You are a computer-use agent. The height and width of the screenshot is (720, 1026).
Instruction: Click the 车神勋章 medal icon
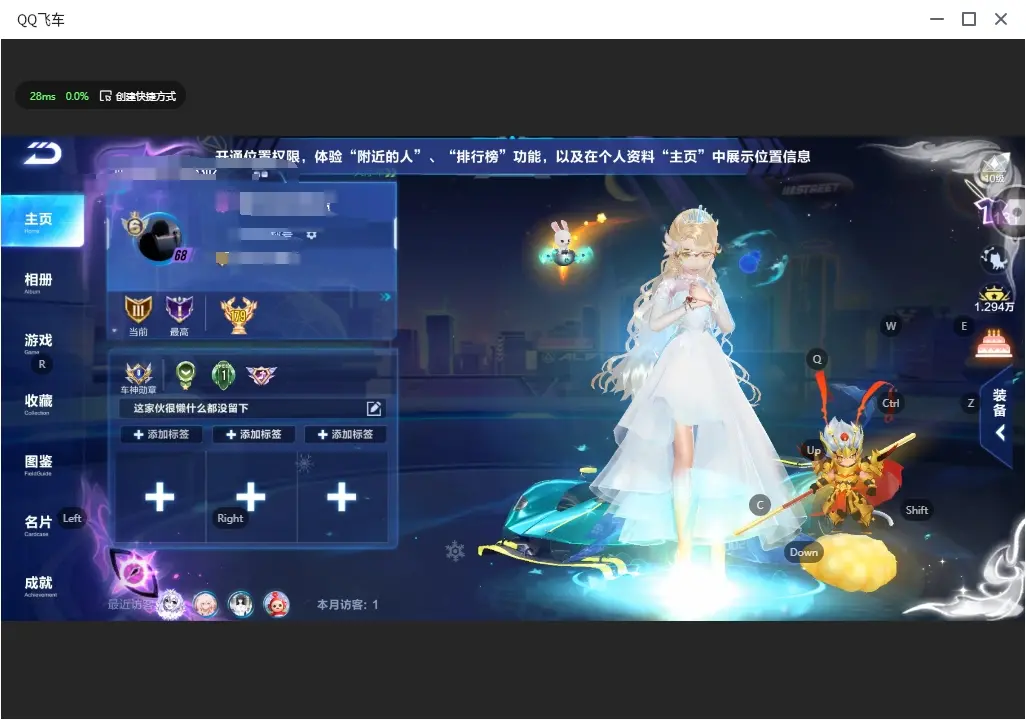[138, 378]
